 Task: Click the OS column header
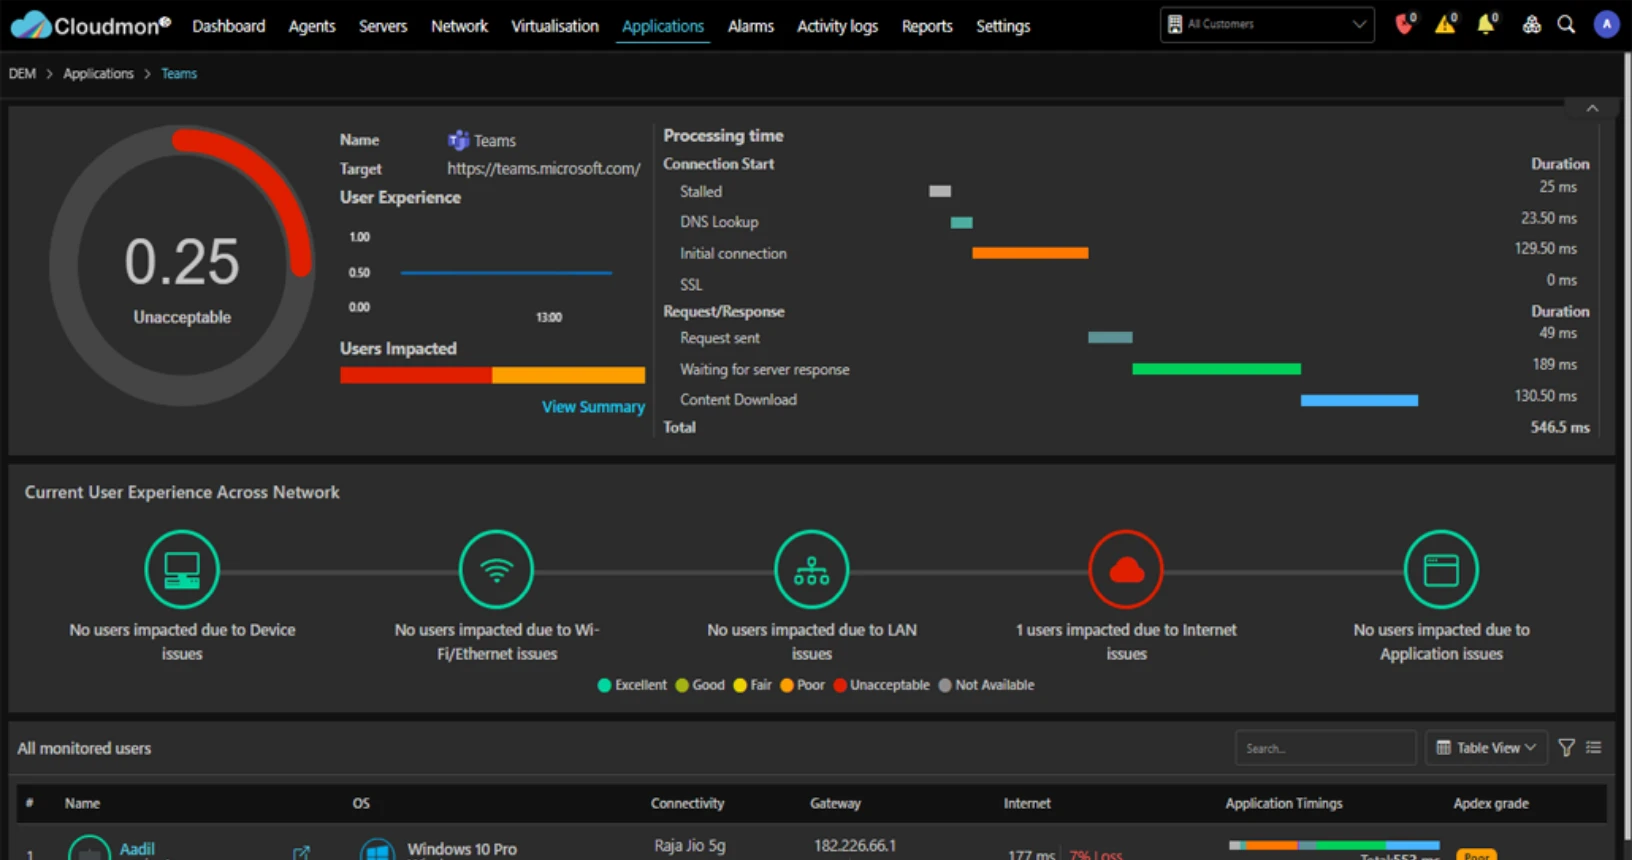pos(361,803)
